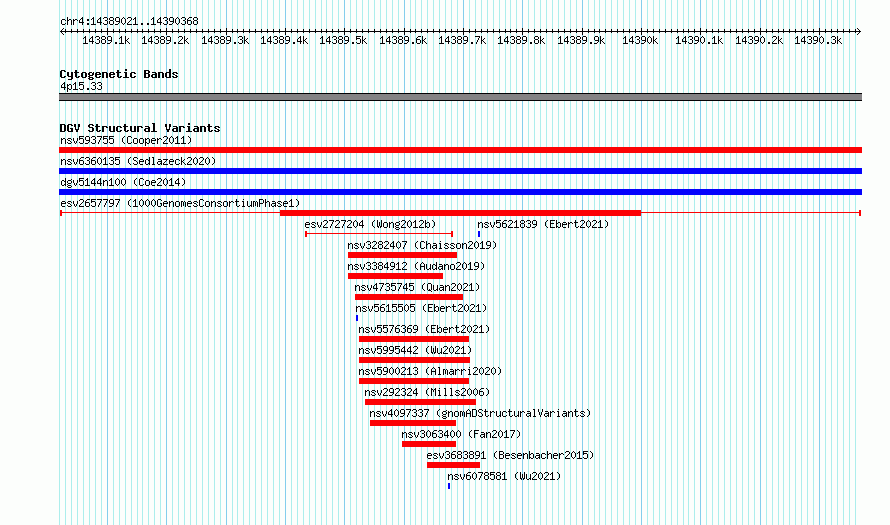Screen dimensions: 890x525
Task: Click the 14390k ruler label
Action: pos(640,40)
